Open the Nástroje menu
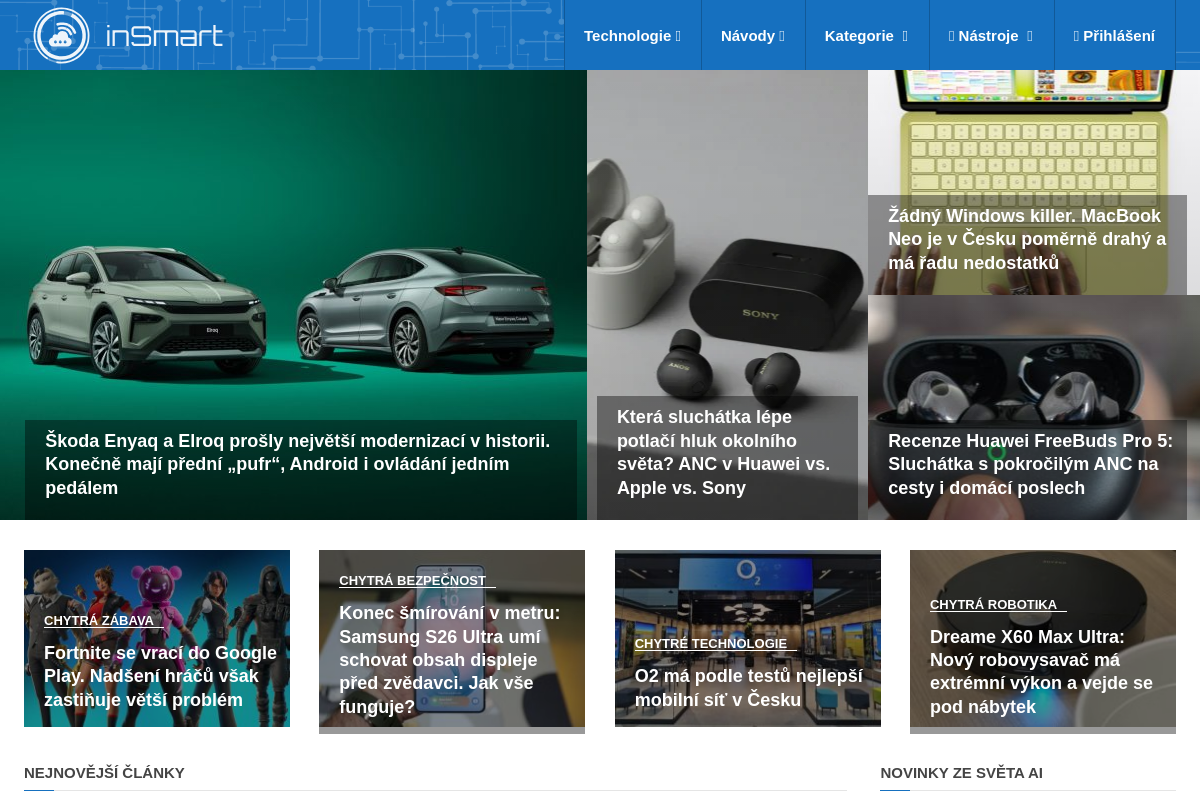 click(x=990, y=35)
